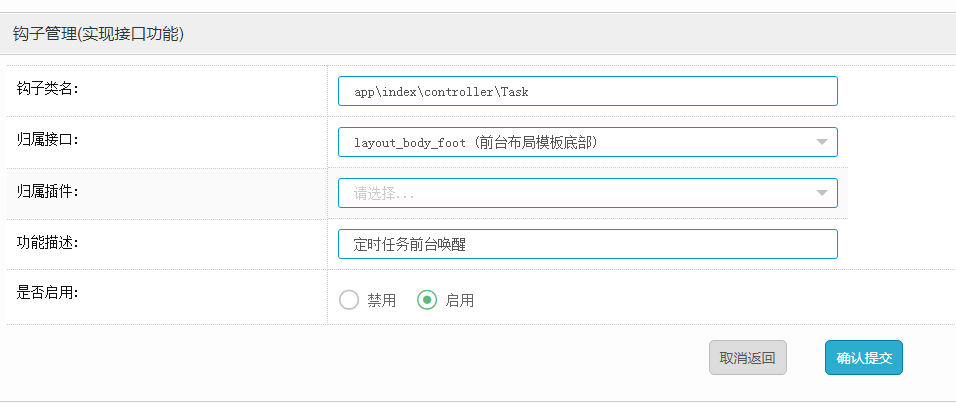The height and width of the screenshot is (406, 956).
Task: Click the 禁用 text label beside radio
Action: coord(382,300)
